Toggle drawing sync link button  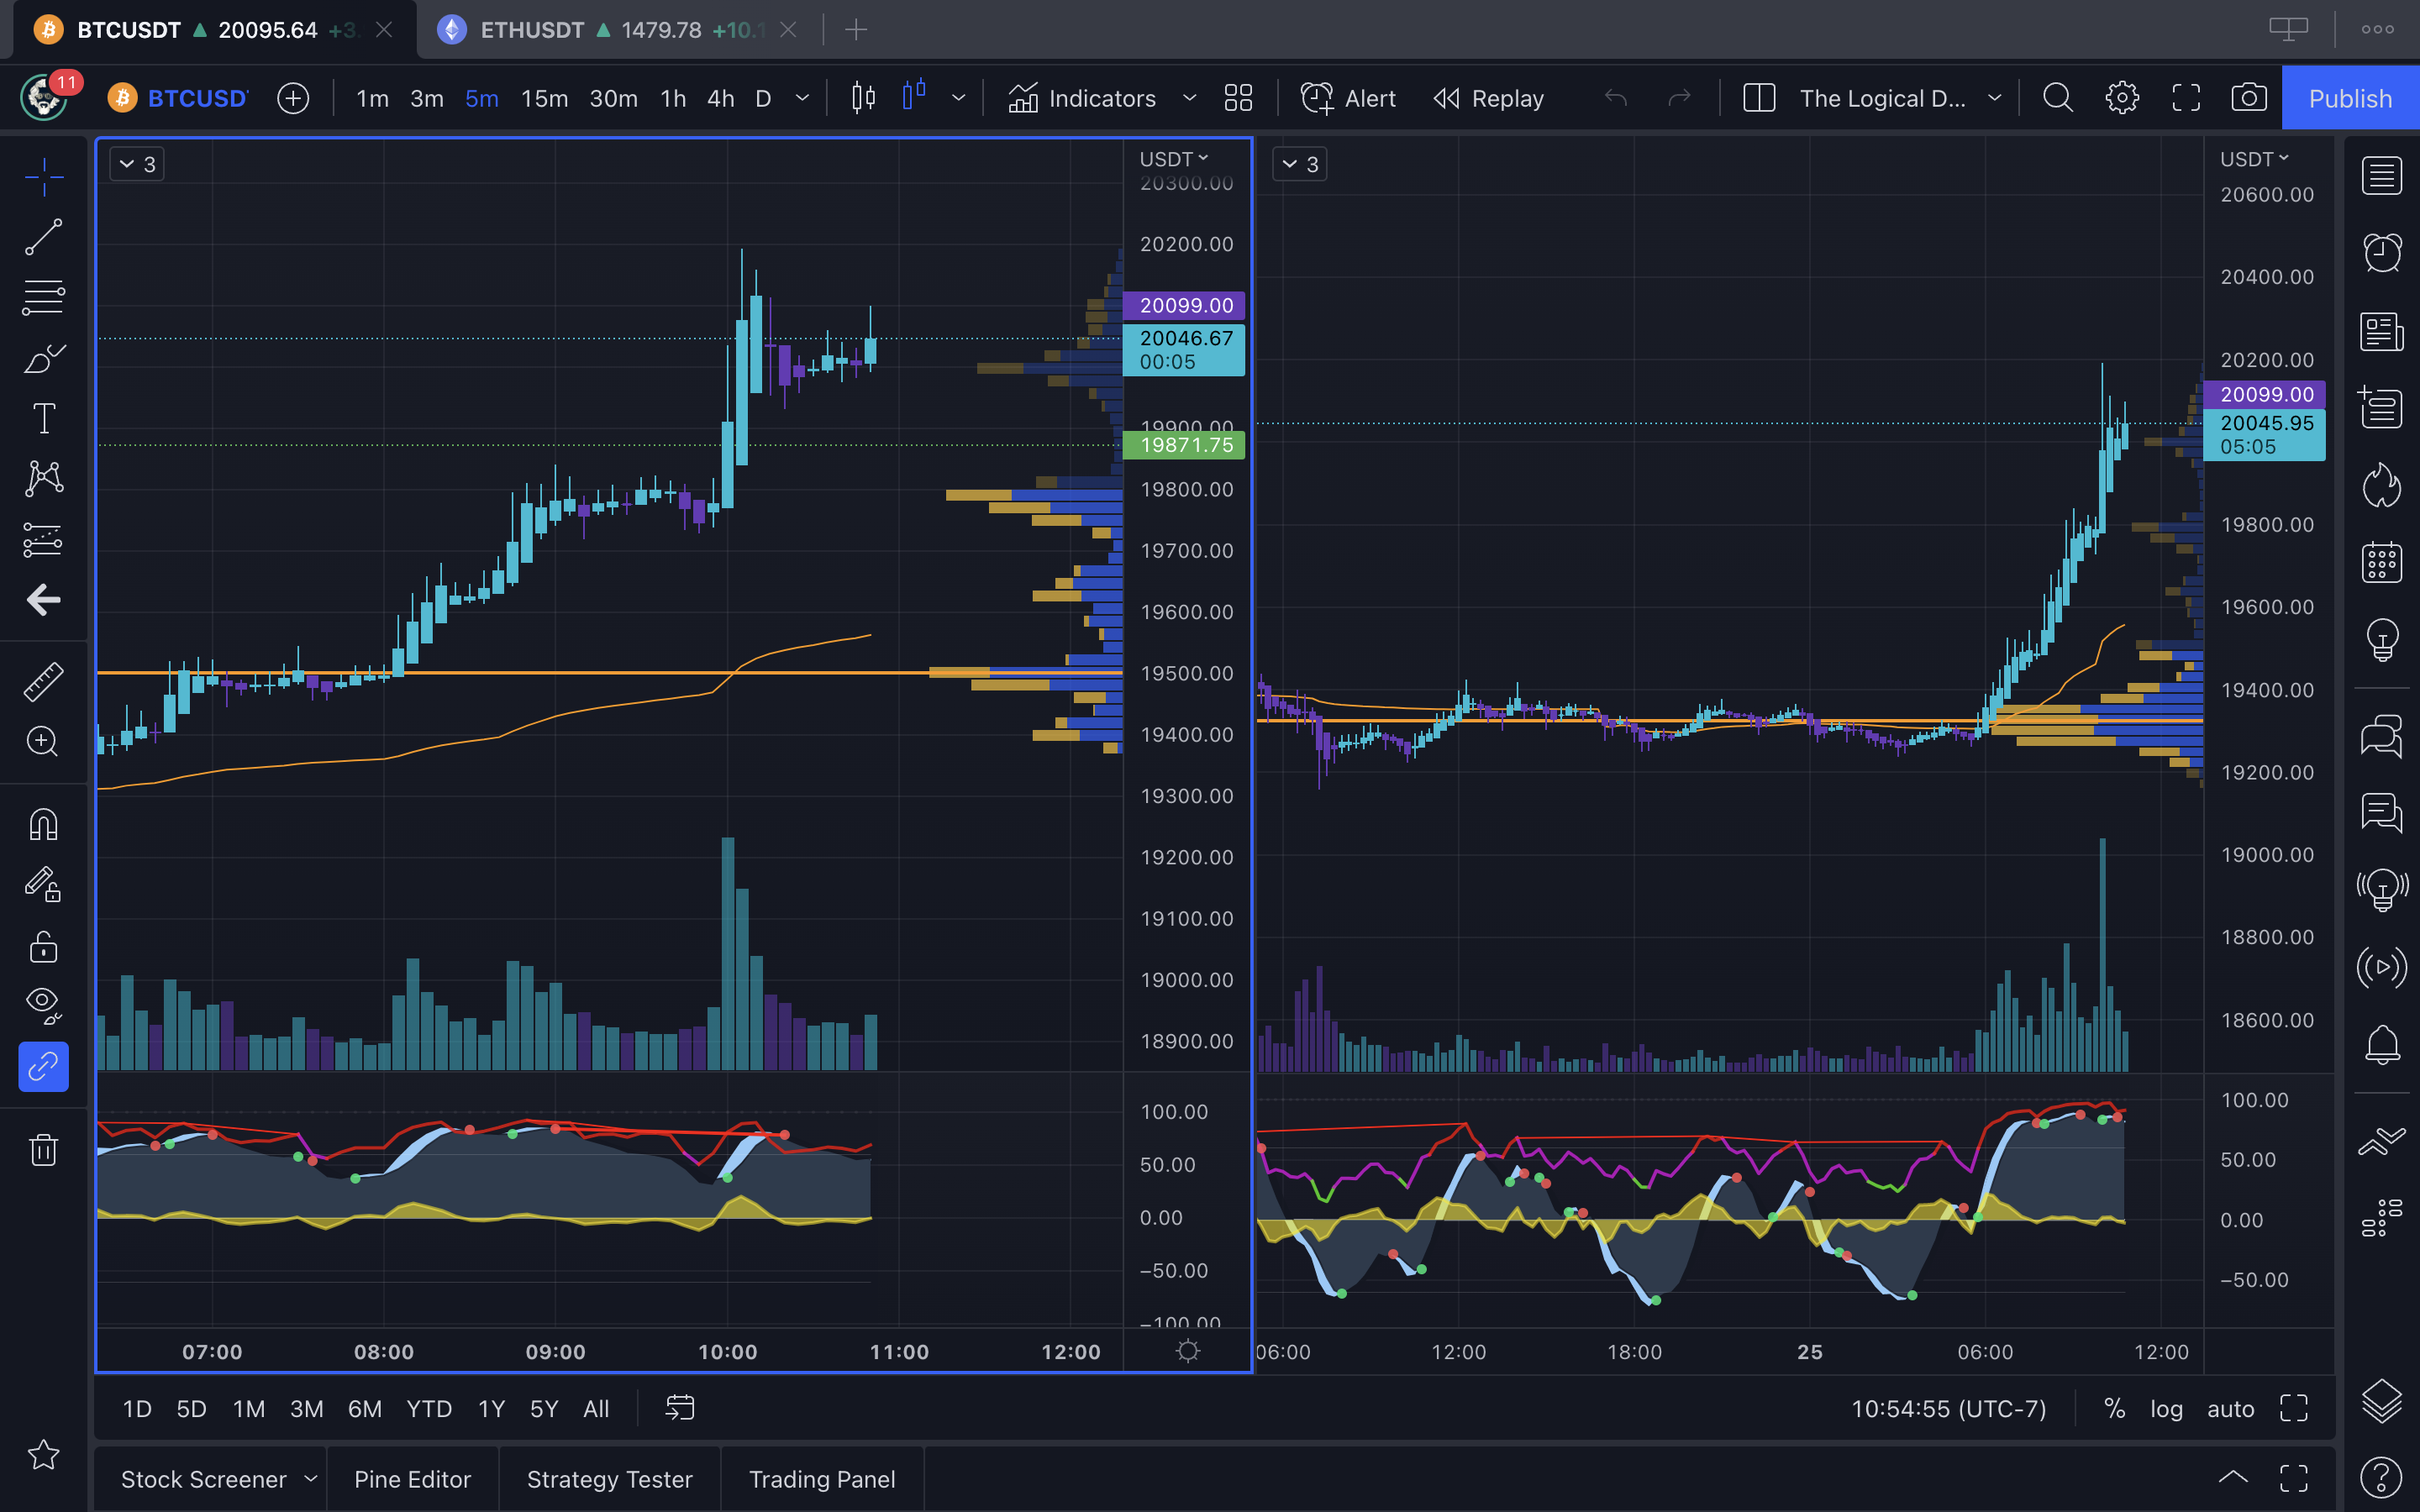(x=44, y=1067)
